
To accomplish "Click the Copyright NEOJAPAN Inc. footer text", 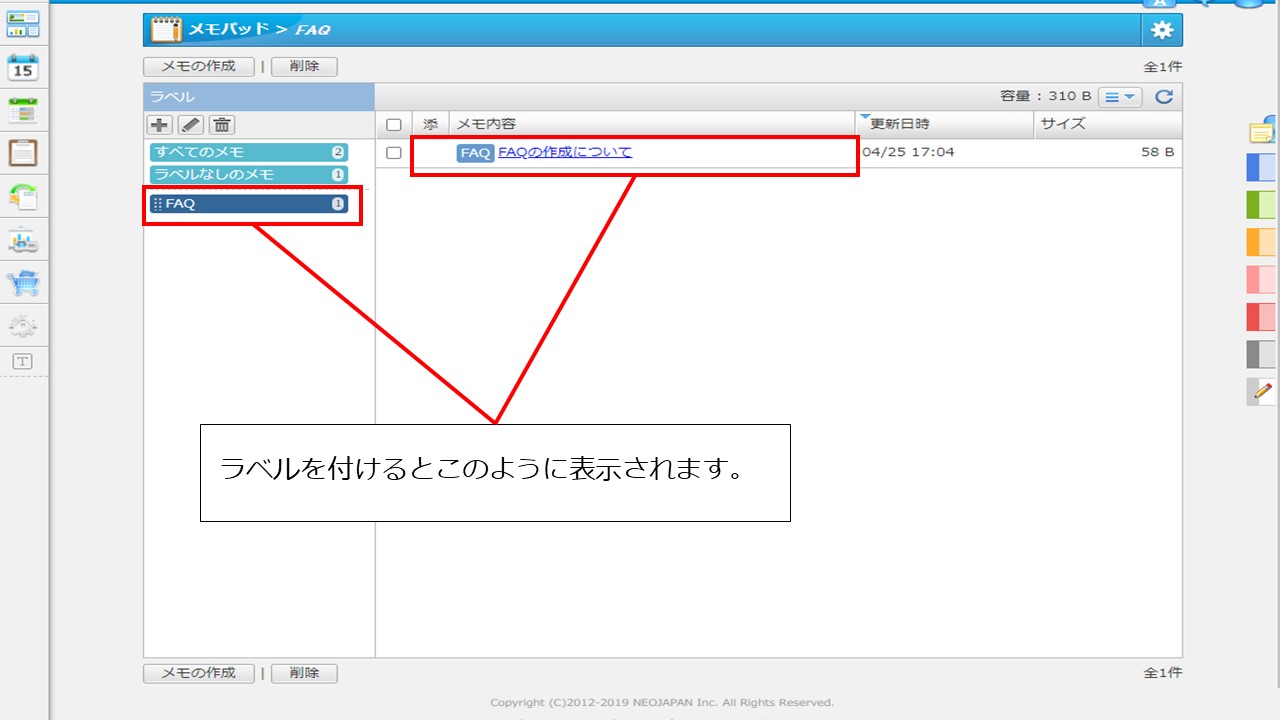I will pyautogui.click(x=662, y=702).
